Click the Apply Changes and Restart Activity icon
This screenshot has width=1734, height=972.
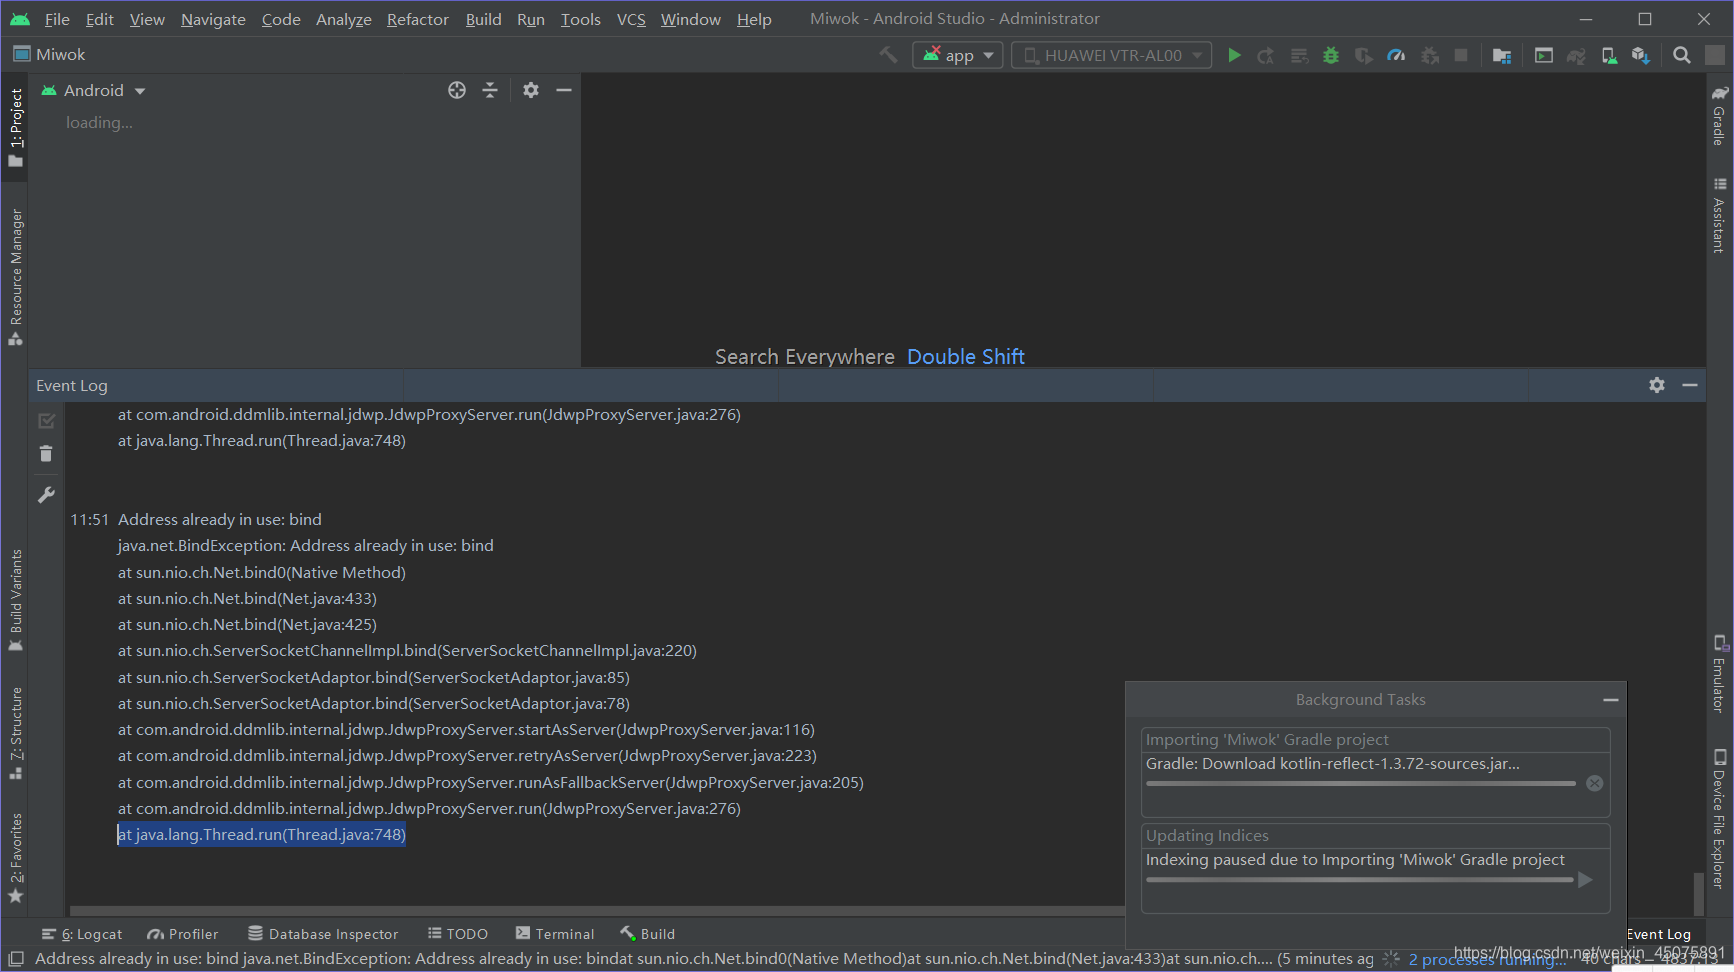point(1266,55)
